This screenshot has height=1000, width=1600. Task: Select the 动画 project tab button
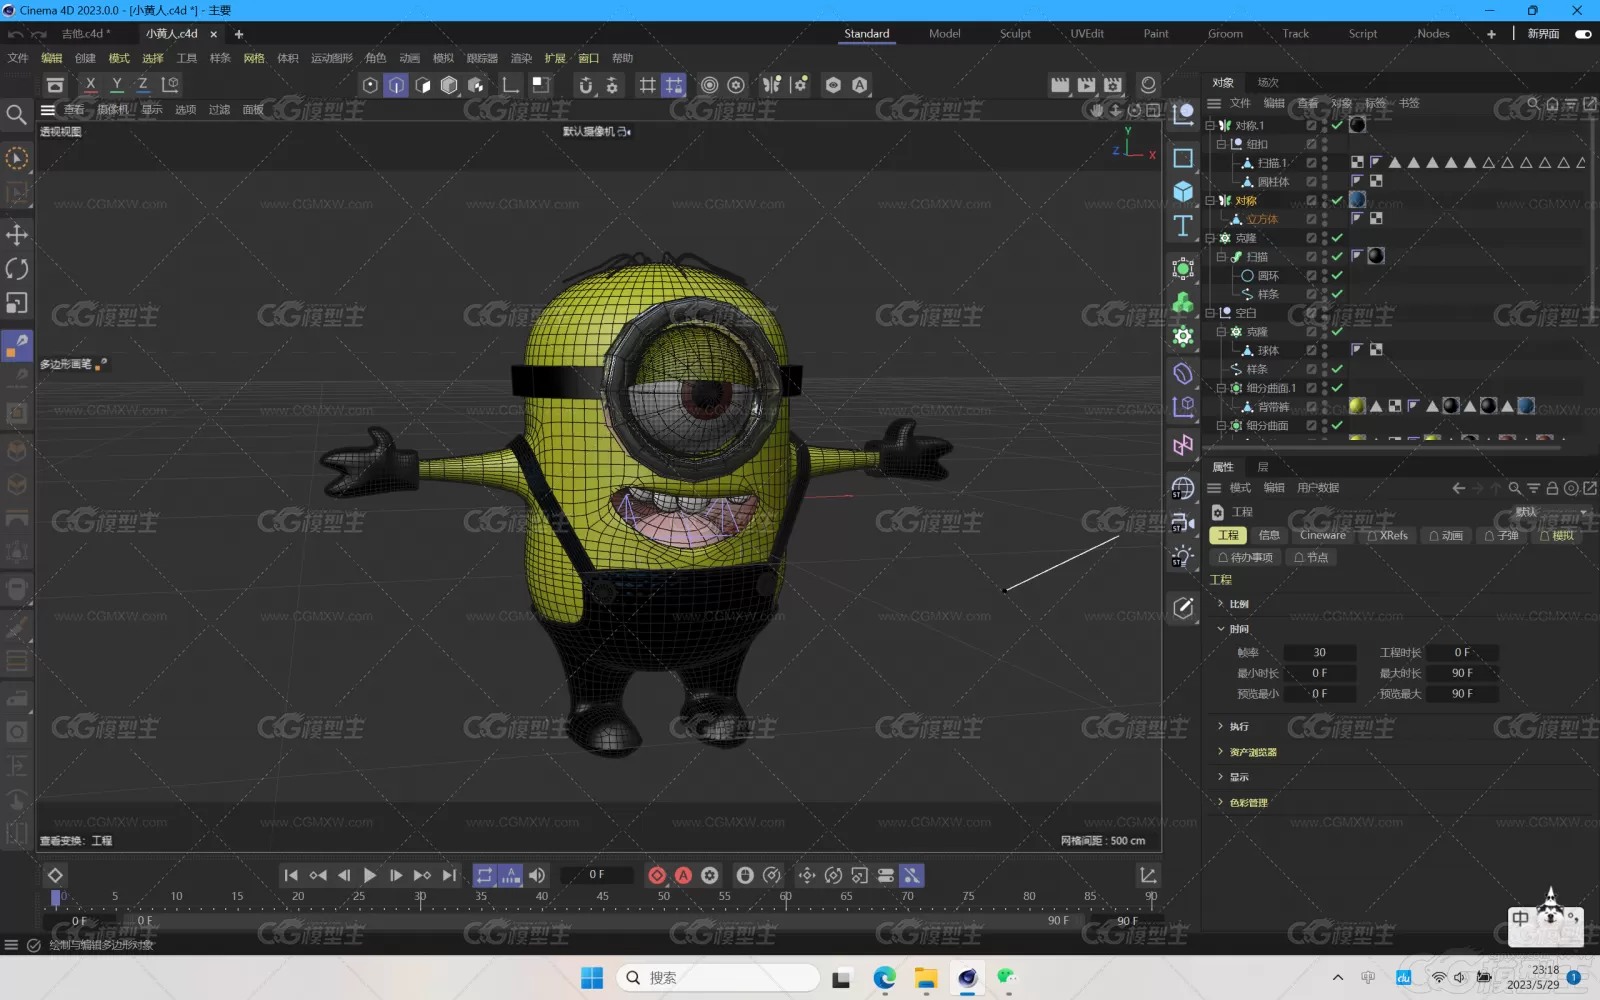point(1446,536)
